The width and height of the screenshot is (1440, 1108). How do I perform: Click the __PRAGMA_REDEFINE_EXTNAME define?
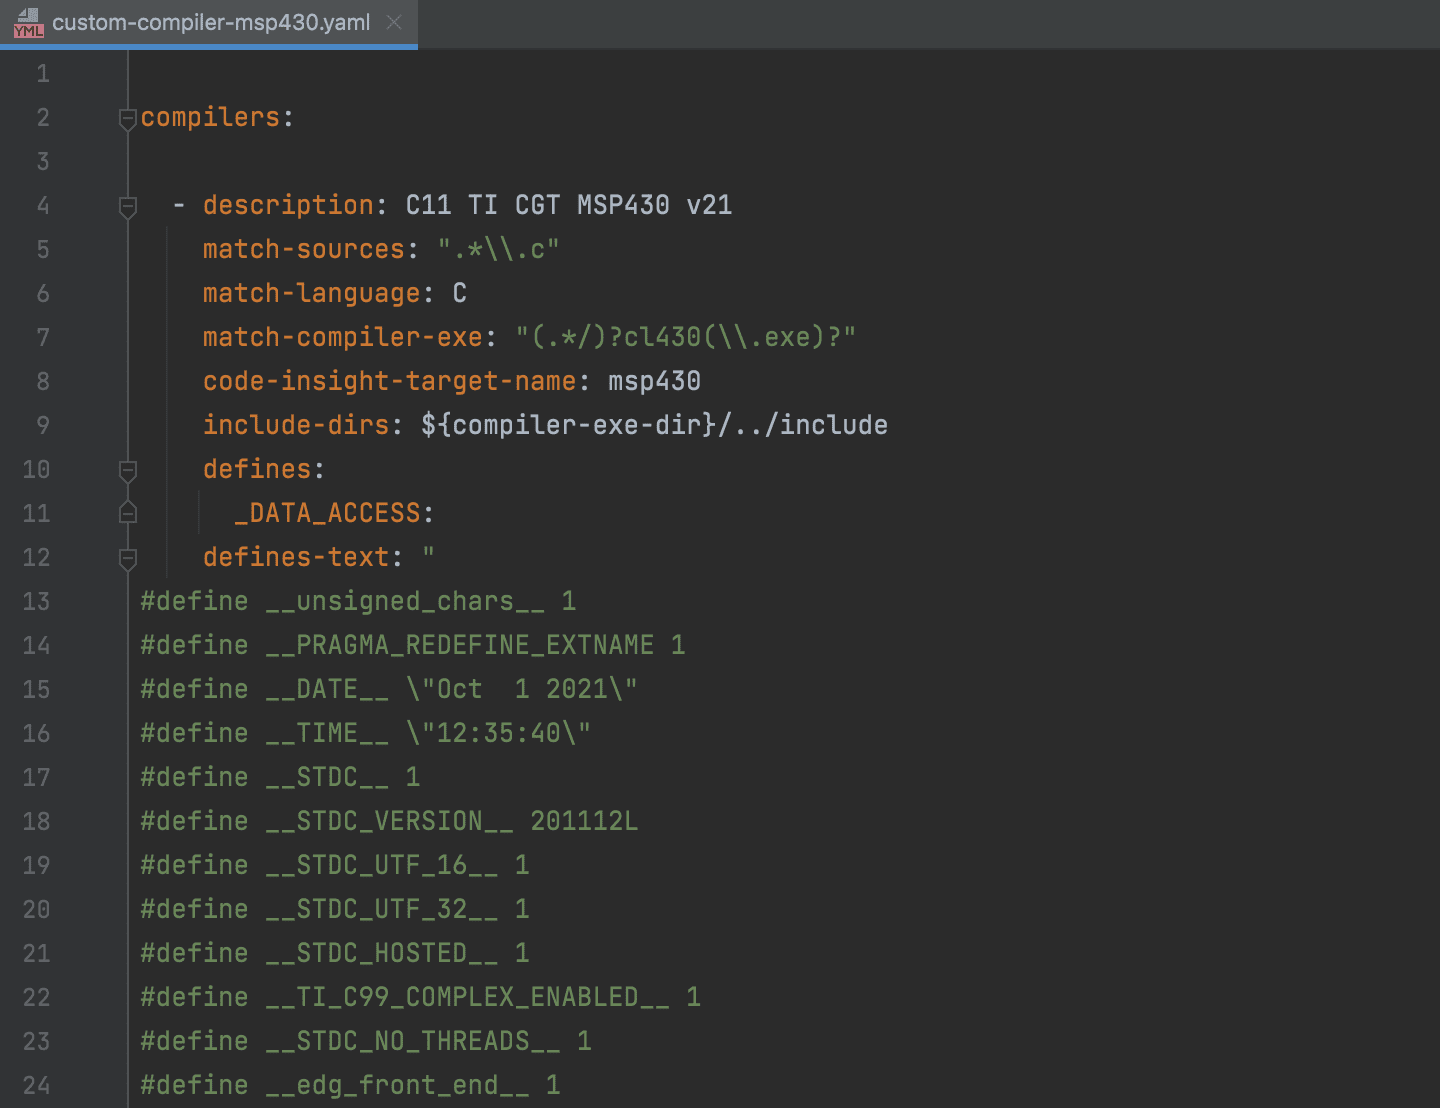point(413,645)
